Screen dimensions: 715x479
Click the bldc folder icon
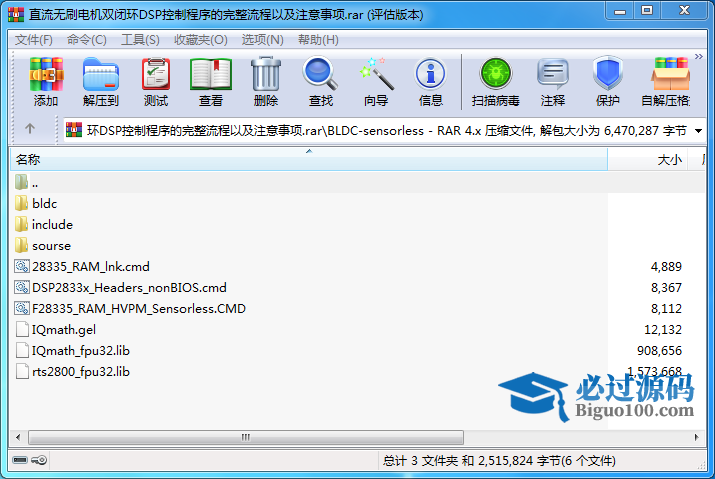(21, 203)
